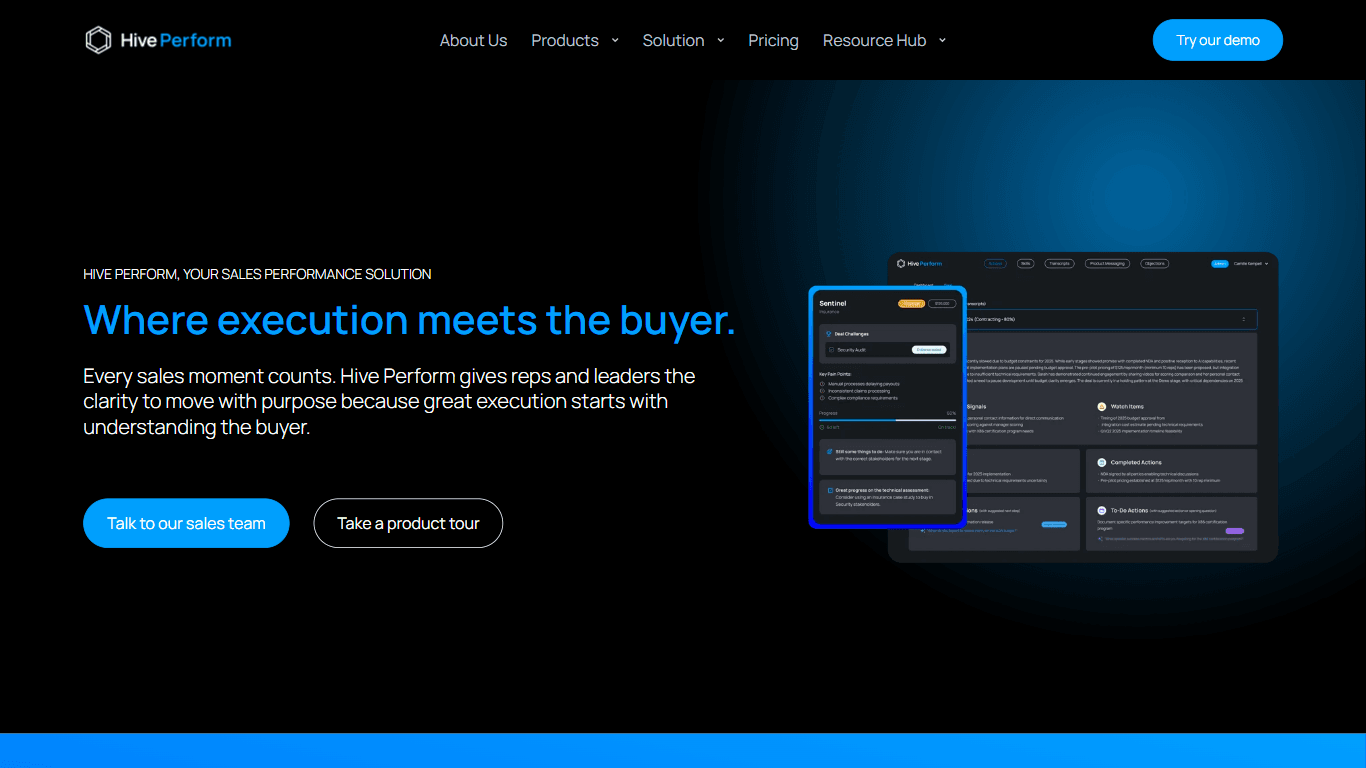The image size is (1366, 768).
Task: Click the Try our demo button
Action: point(1217,40)
